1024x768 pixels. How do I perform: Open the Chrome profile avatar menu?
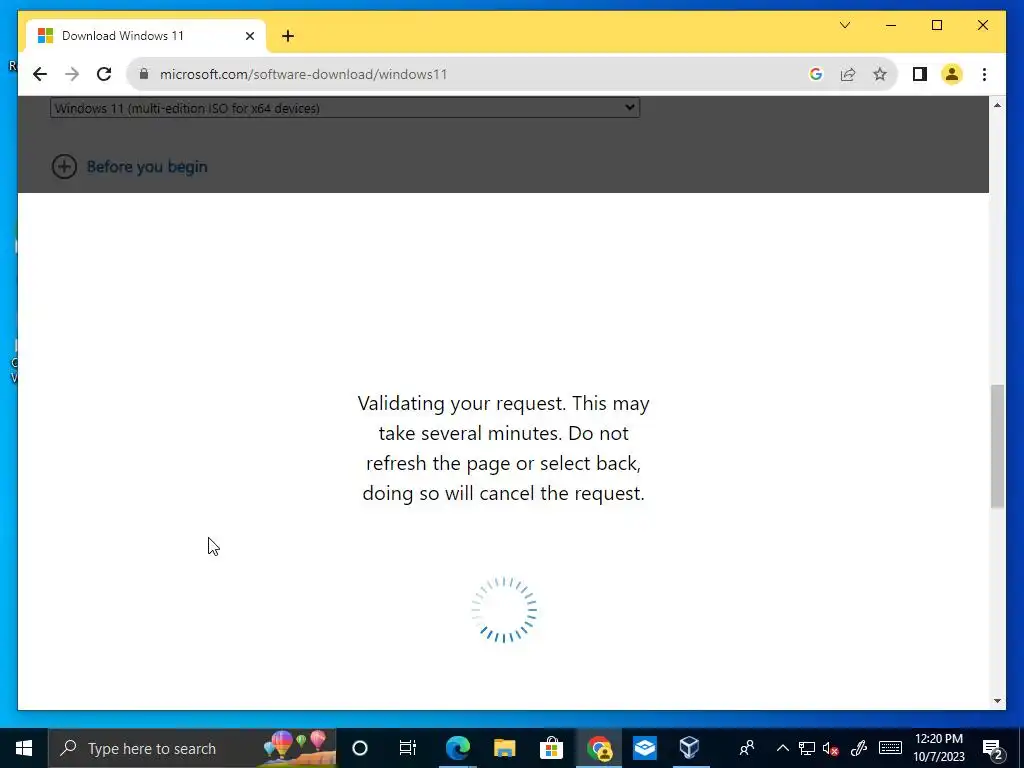point(952,74)
